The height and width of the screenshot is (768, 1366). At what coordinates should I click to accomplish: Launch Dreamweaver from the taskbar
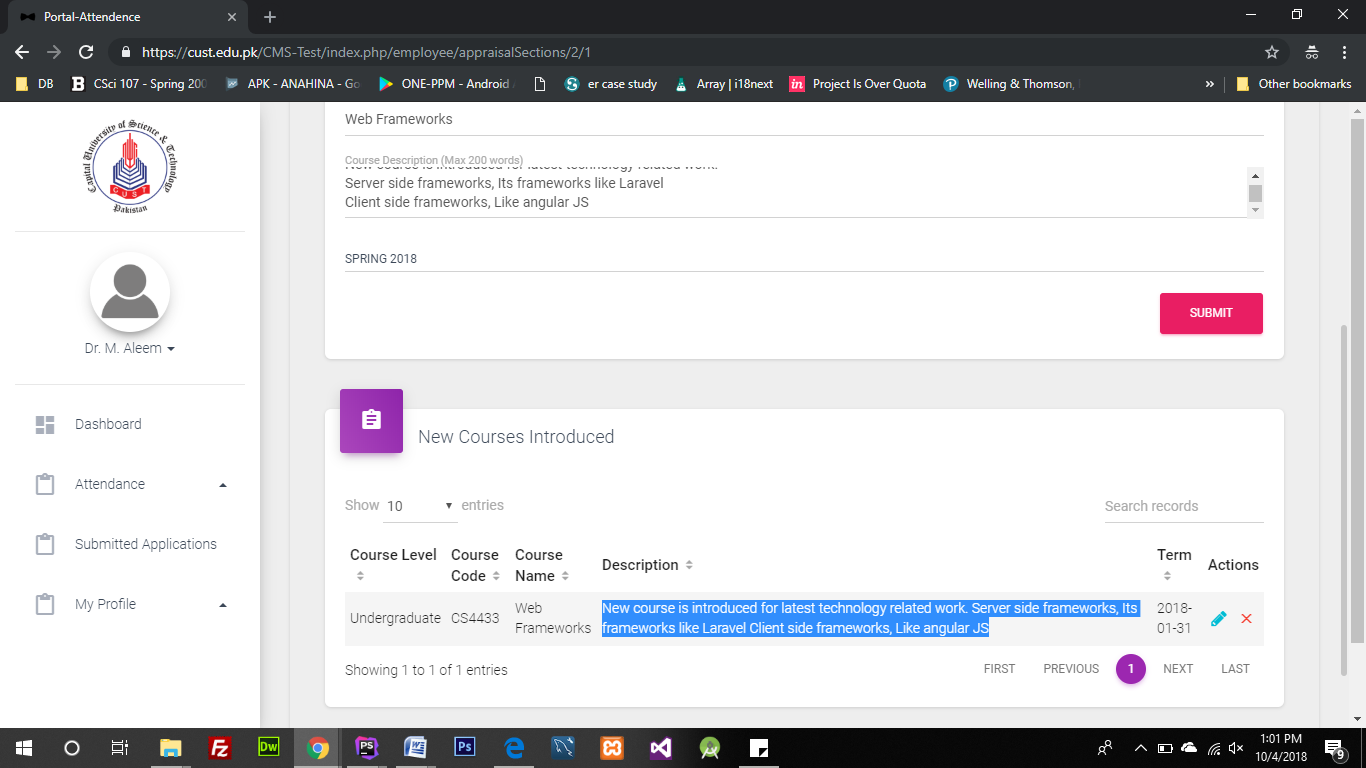[269, 747]
